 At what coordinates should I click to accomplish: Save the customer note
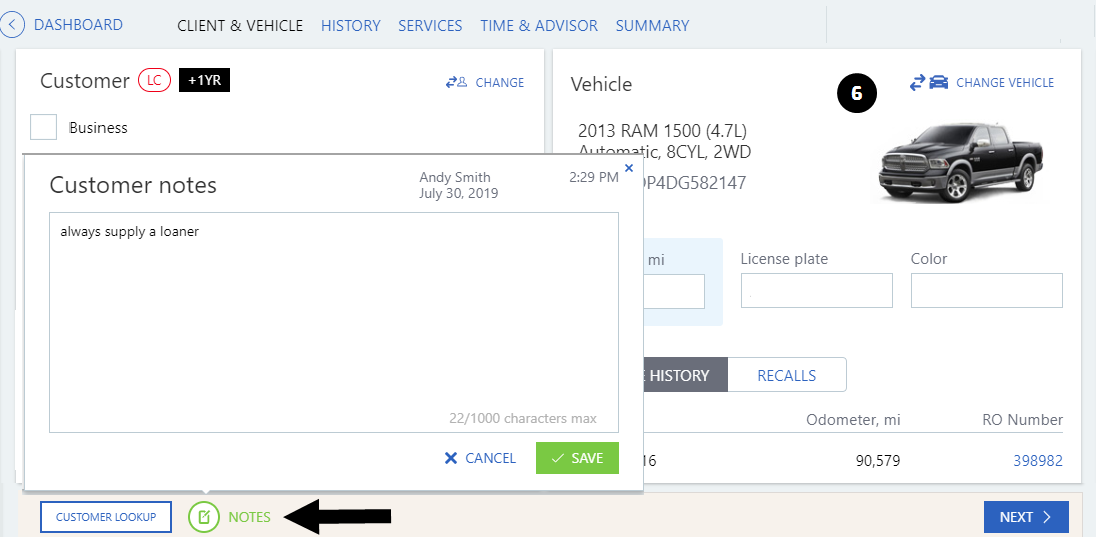pos(577,458)
